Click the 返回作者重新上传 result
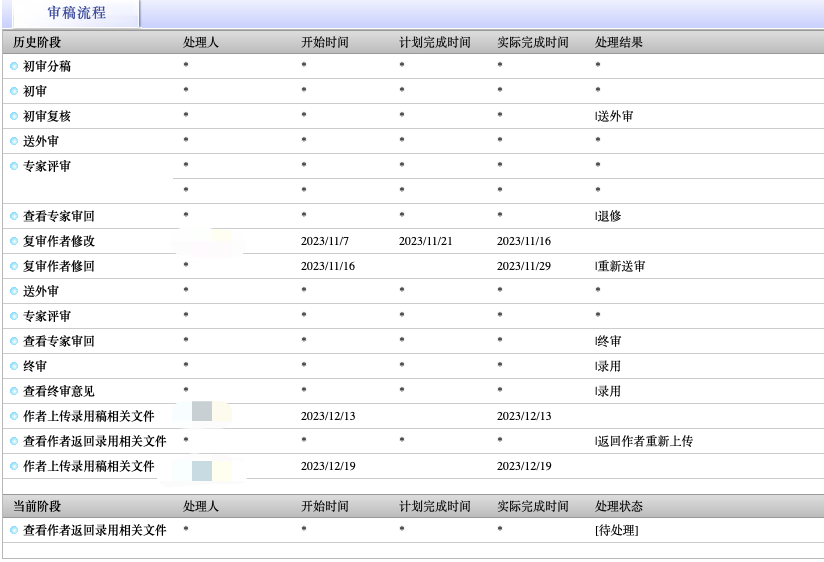The image size is (824, 562). 644,441
